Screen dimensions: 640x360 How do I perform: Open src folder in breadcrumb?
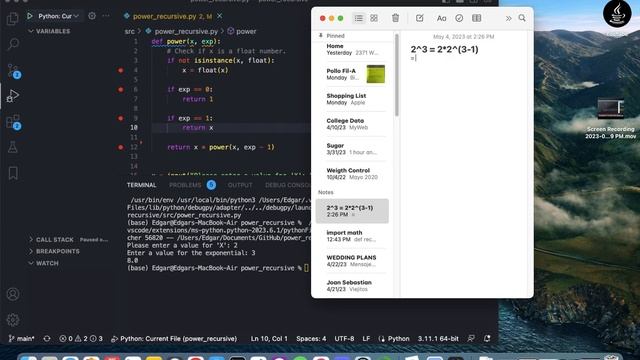(129, 31)
